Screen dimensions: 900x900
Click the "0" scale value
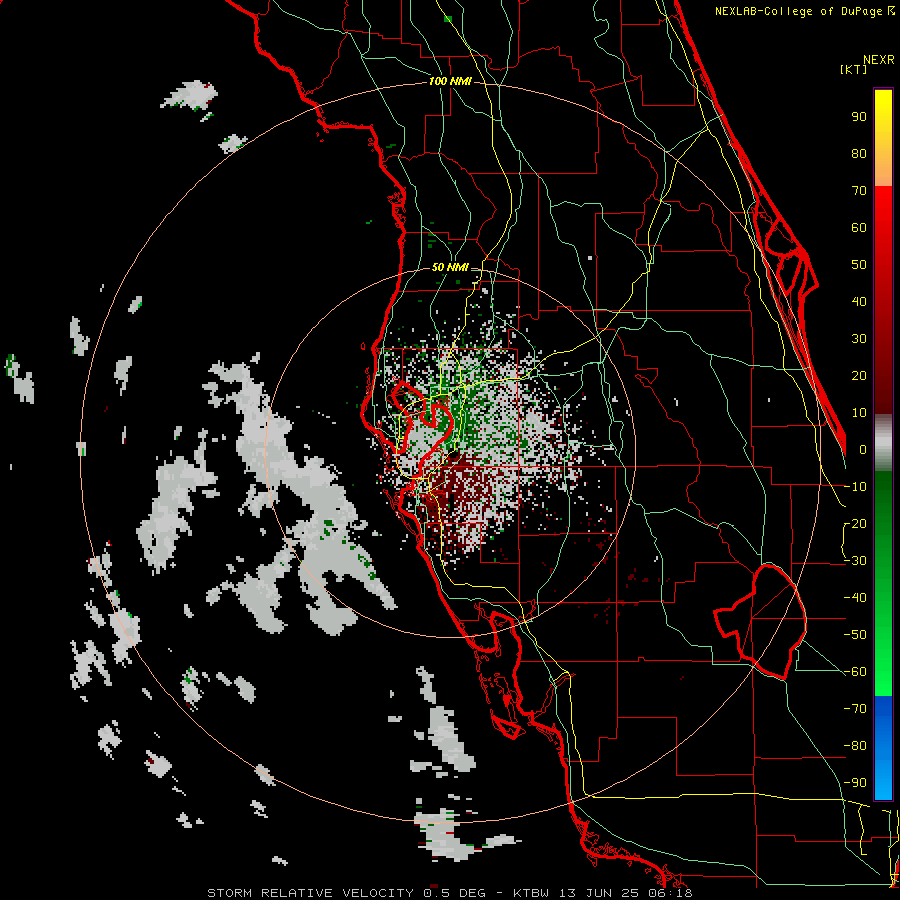863,450
